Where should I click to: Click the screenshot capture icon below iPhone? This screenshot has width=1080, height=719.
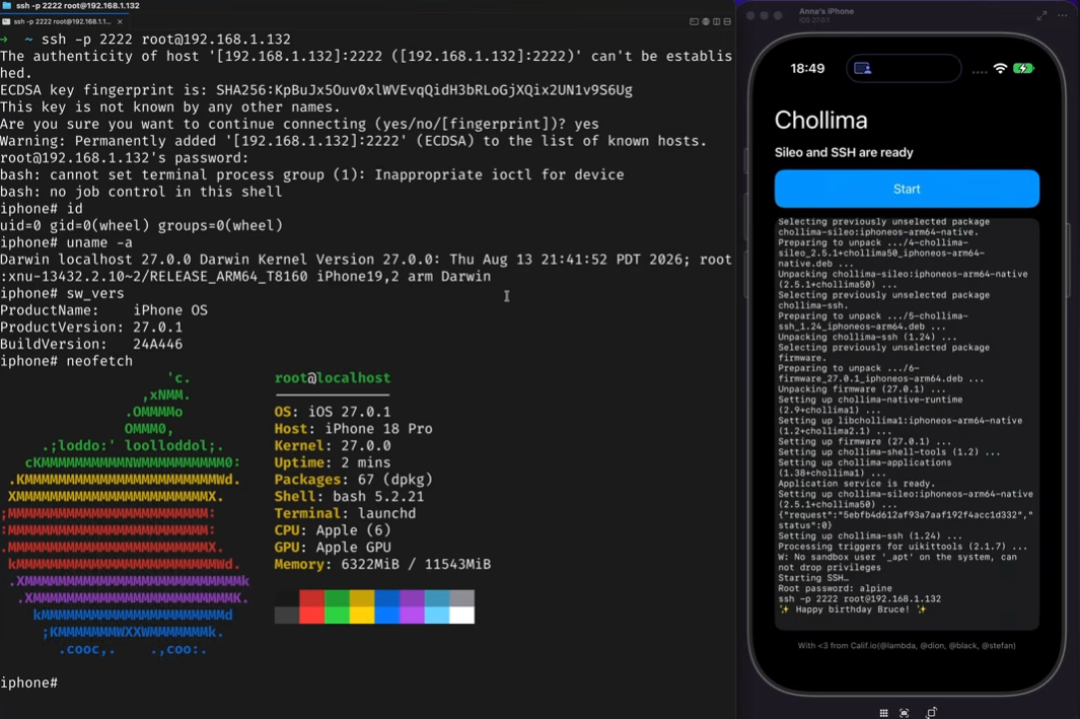(x=904, y=713)
